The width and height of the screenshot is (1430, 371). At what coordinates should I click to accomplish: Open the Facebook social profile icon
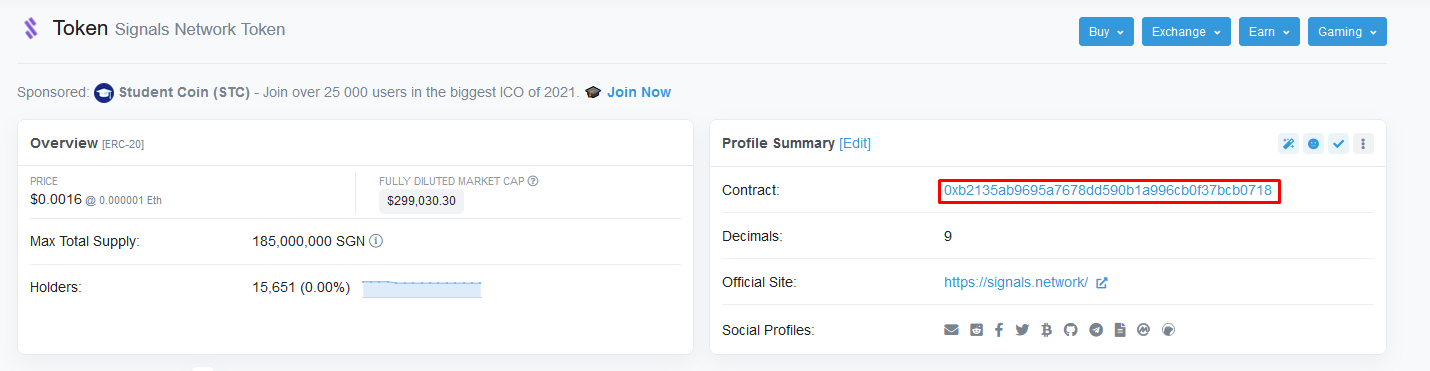[x=999, y=330]
